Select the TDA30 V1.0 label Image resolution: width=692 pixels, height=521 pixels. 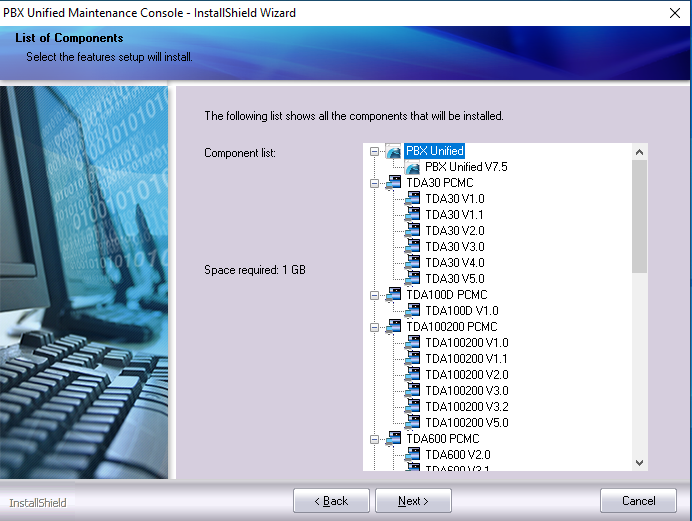click(x=455, y=199)
